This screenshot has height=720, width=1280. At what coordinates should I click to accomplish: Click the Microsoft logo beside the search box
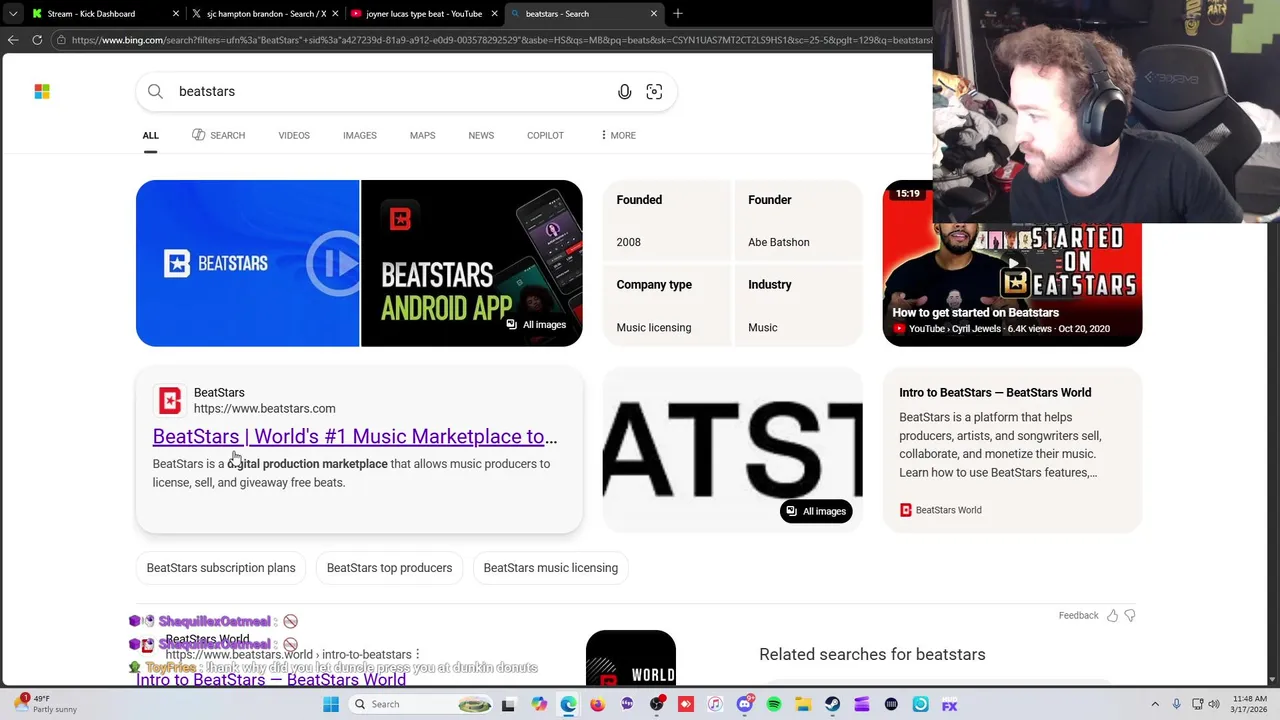pyautogui.click(x=42, y=91)
